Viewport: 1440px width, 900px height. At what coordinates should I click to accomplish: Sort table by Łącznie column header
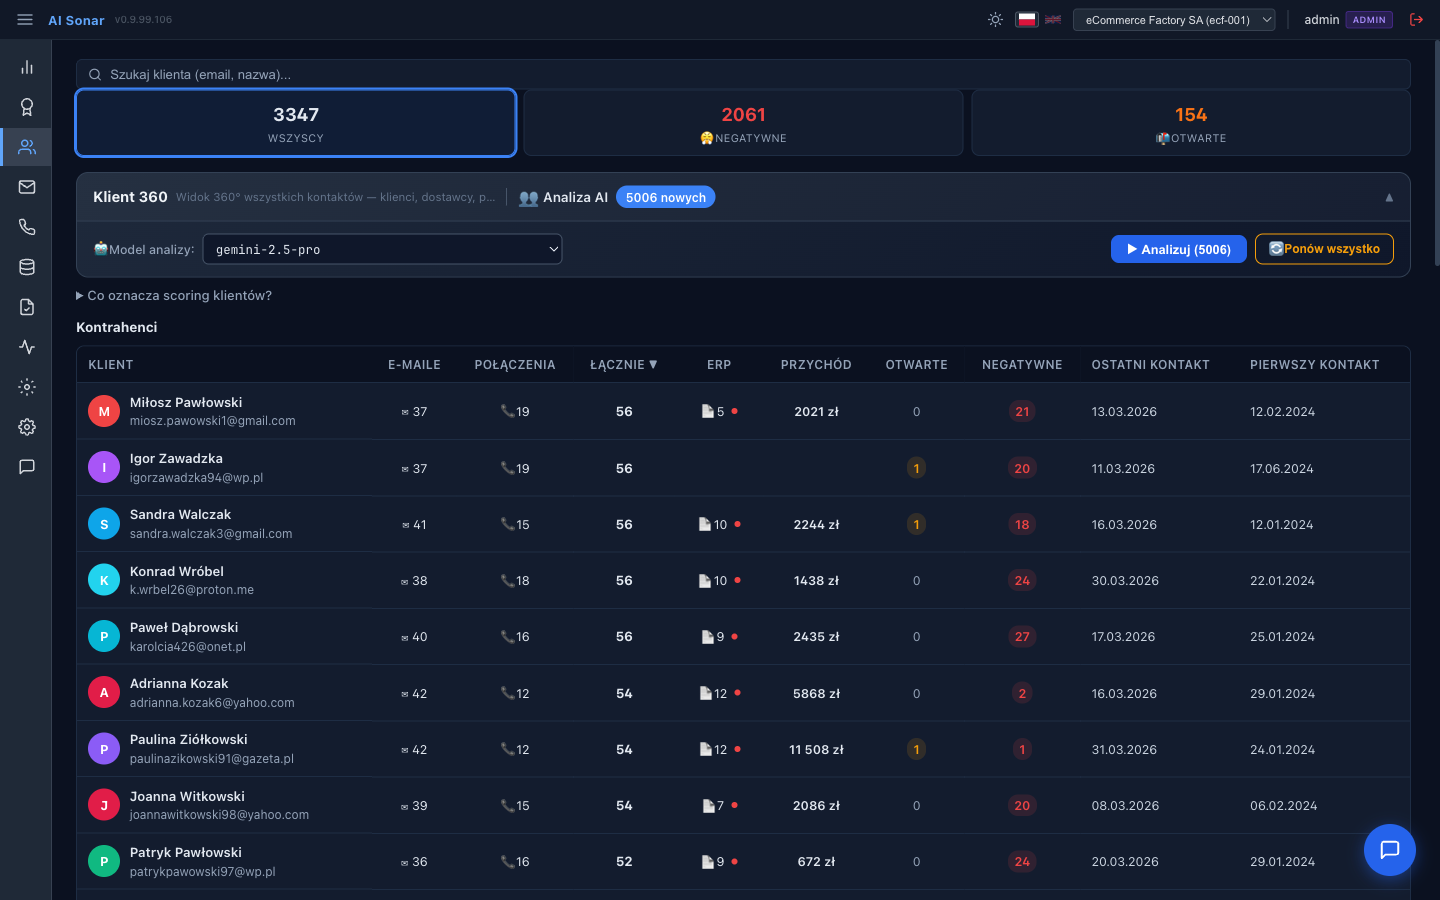coord(623,365)
